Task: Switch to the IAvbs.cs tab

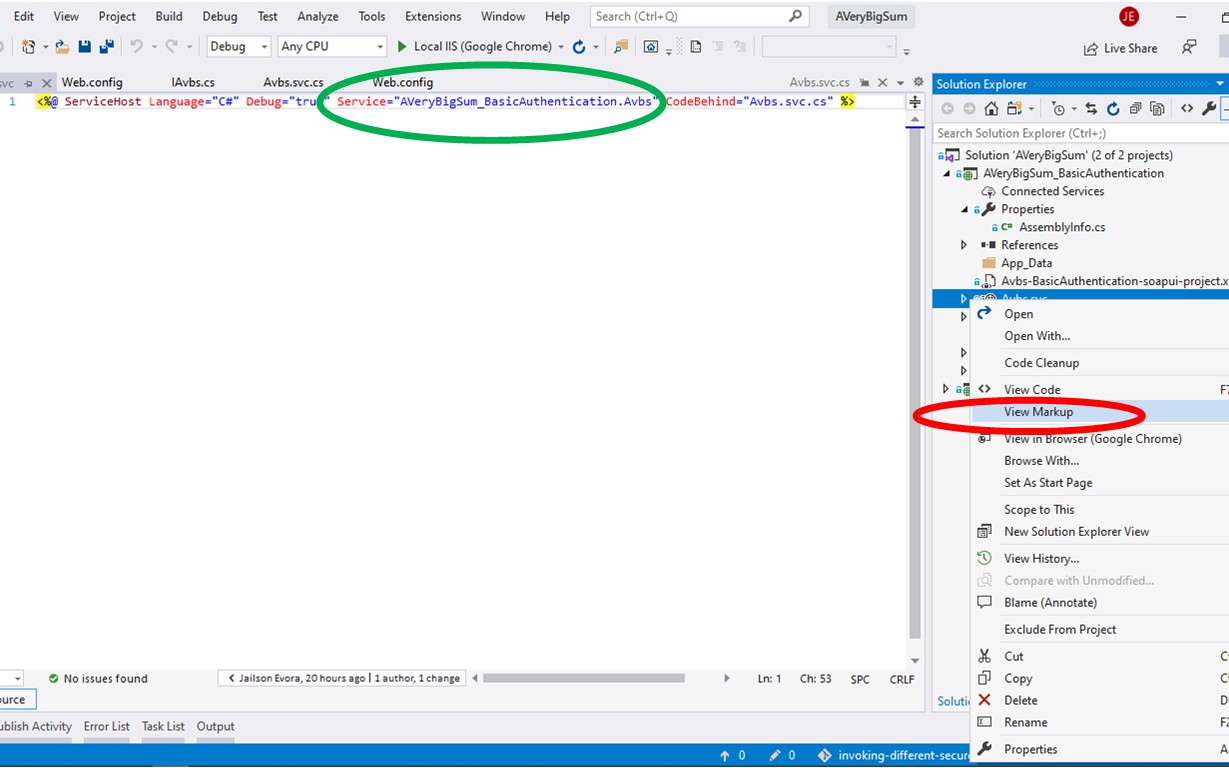Action: click(x=193, y=83)
